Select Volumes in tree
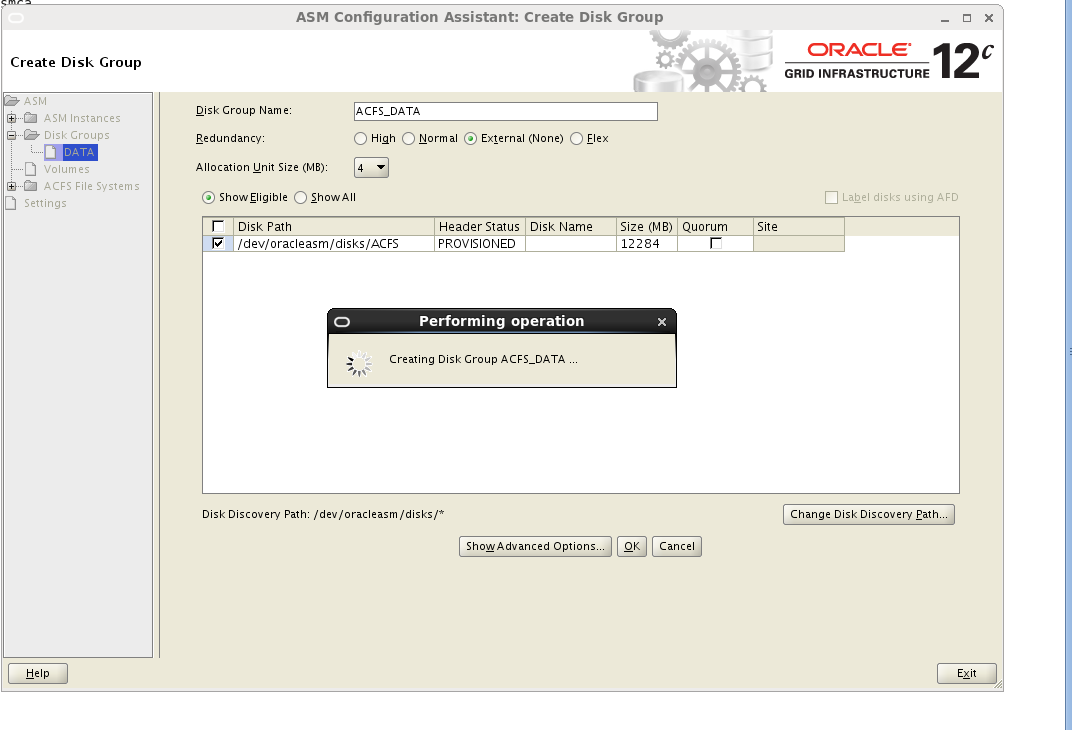Viewport: 1072px width, 730px height. click(66, 170)
